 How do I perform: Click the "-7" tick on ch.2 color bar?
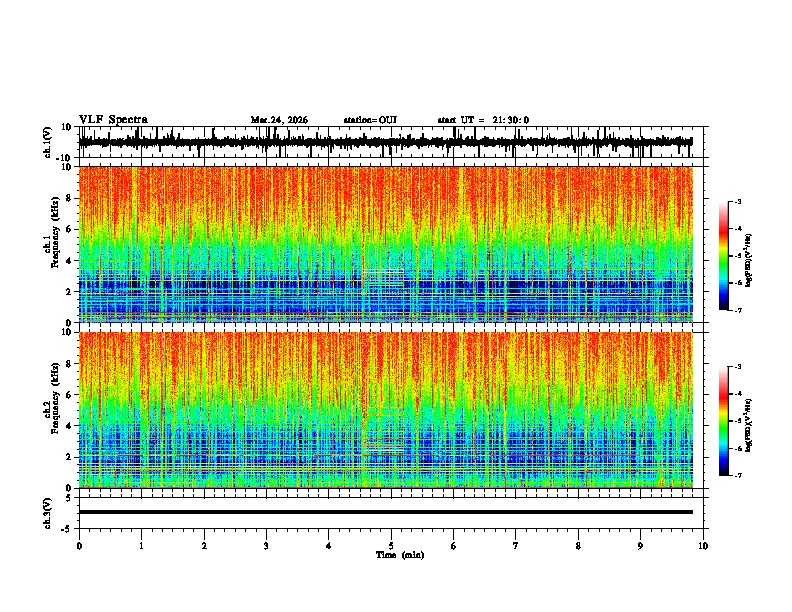pos(738,475)
